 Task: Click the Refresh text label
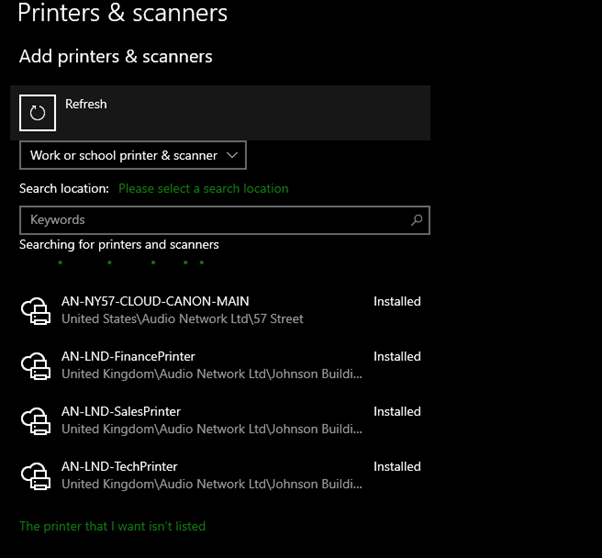click(x=86, y=104)
